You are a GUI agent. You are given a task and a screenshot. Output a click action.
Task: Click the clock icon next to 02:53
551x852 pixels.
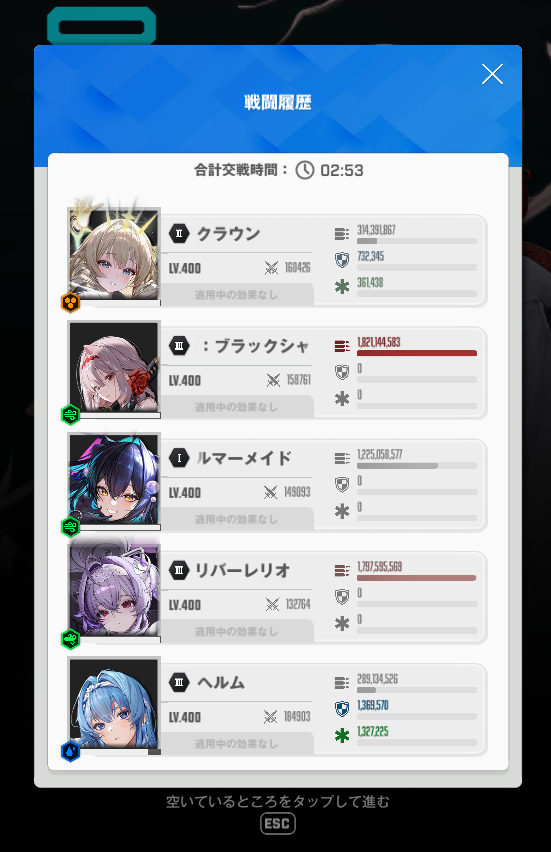[305, 170]
